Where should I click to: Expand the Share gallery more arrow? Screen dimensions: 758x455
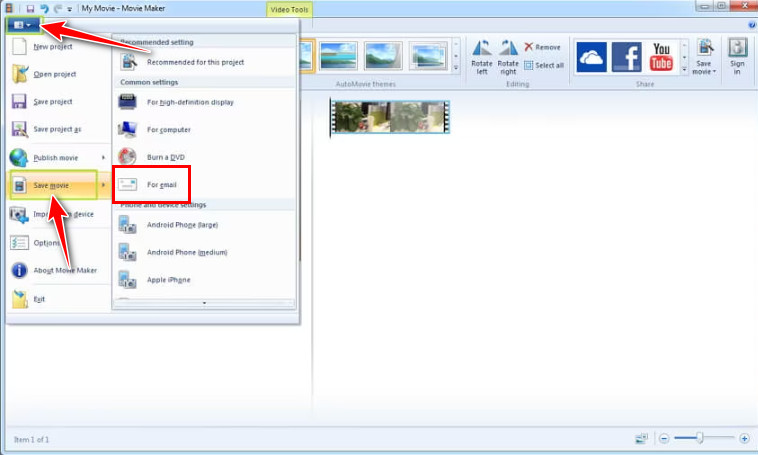[683, 68]
